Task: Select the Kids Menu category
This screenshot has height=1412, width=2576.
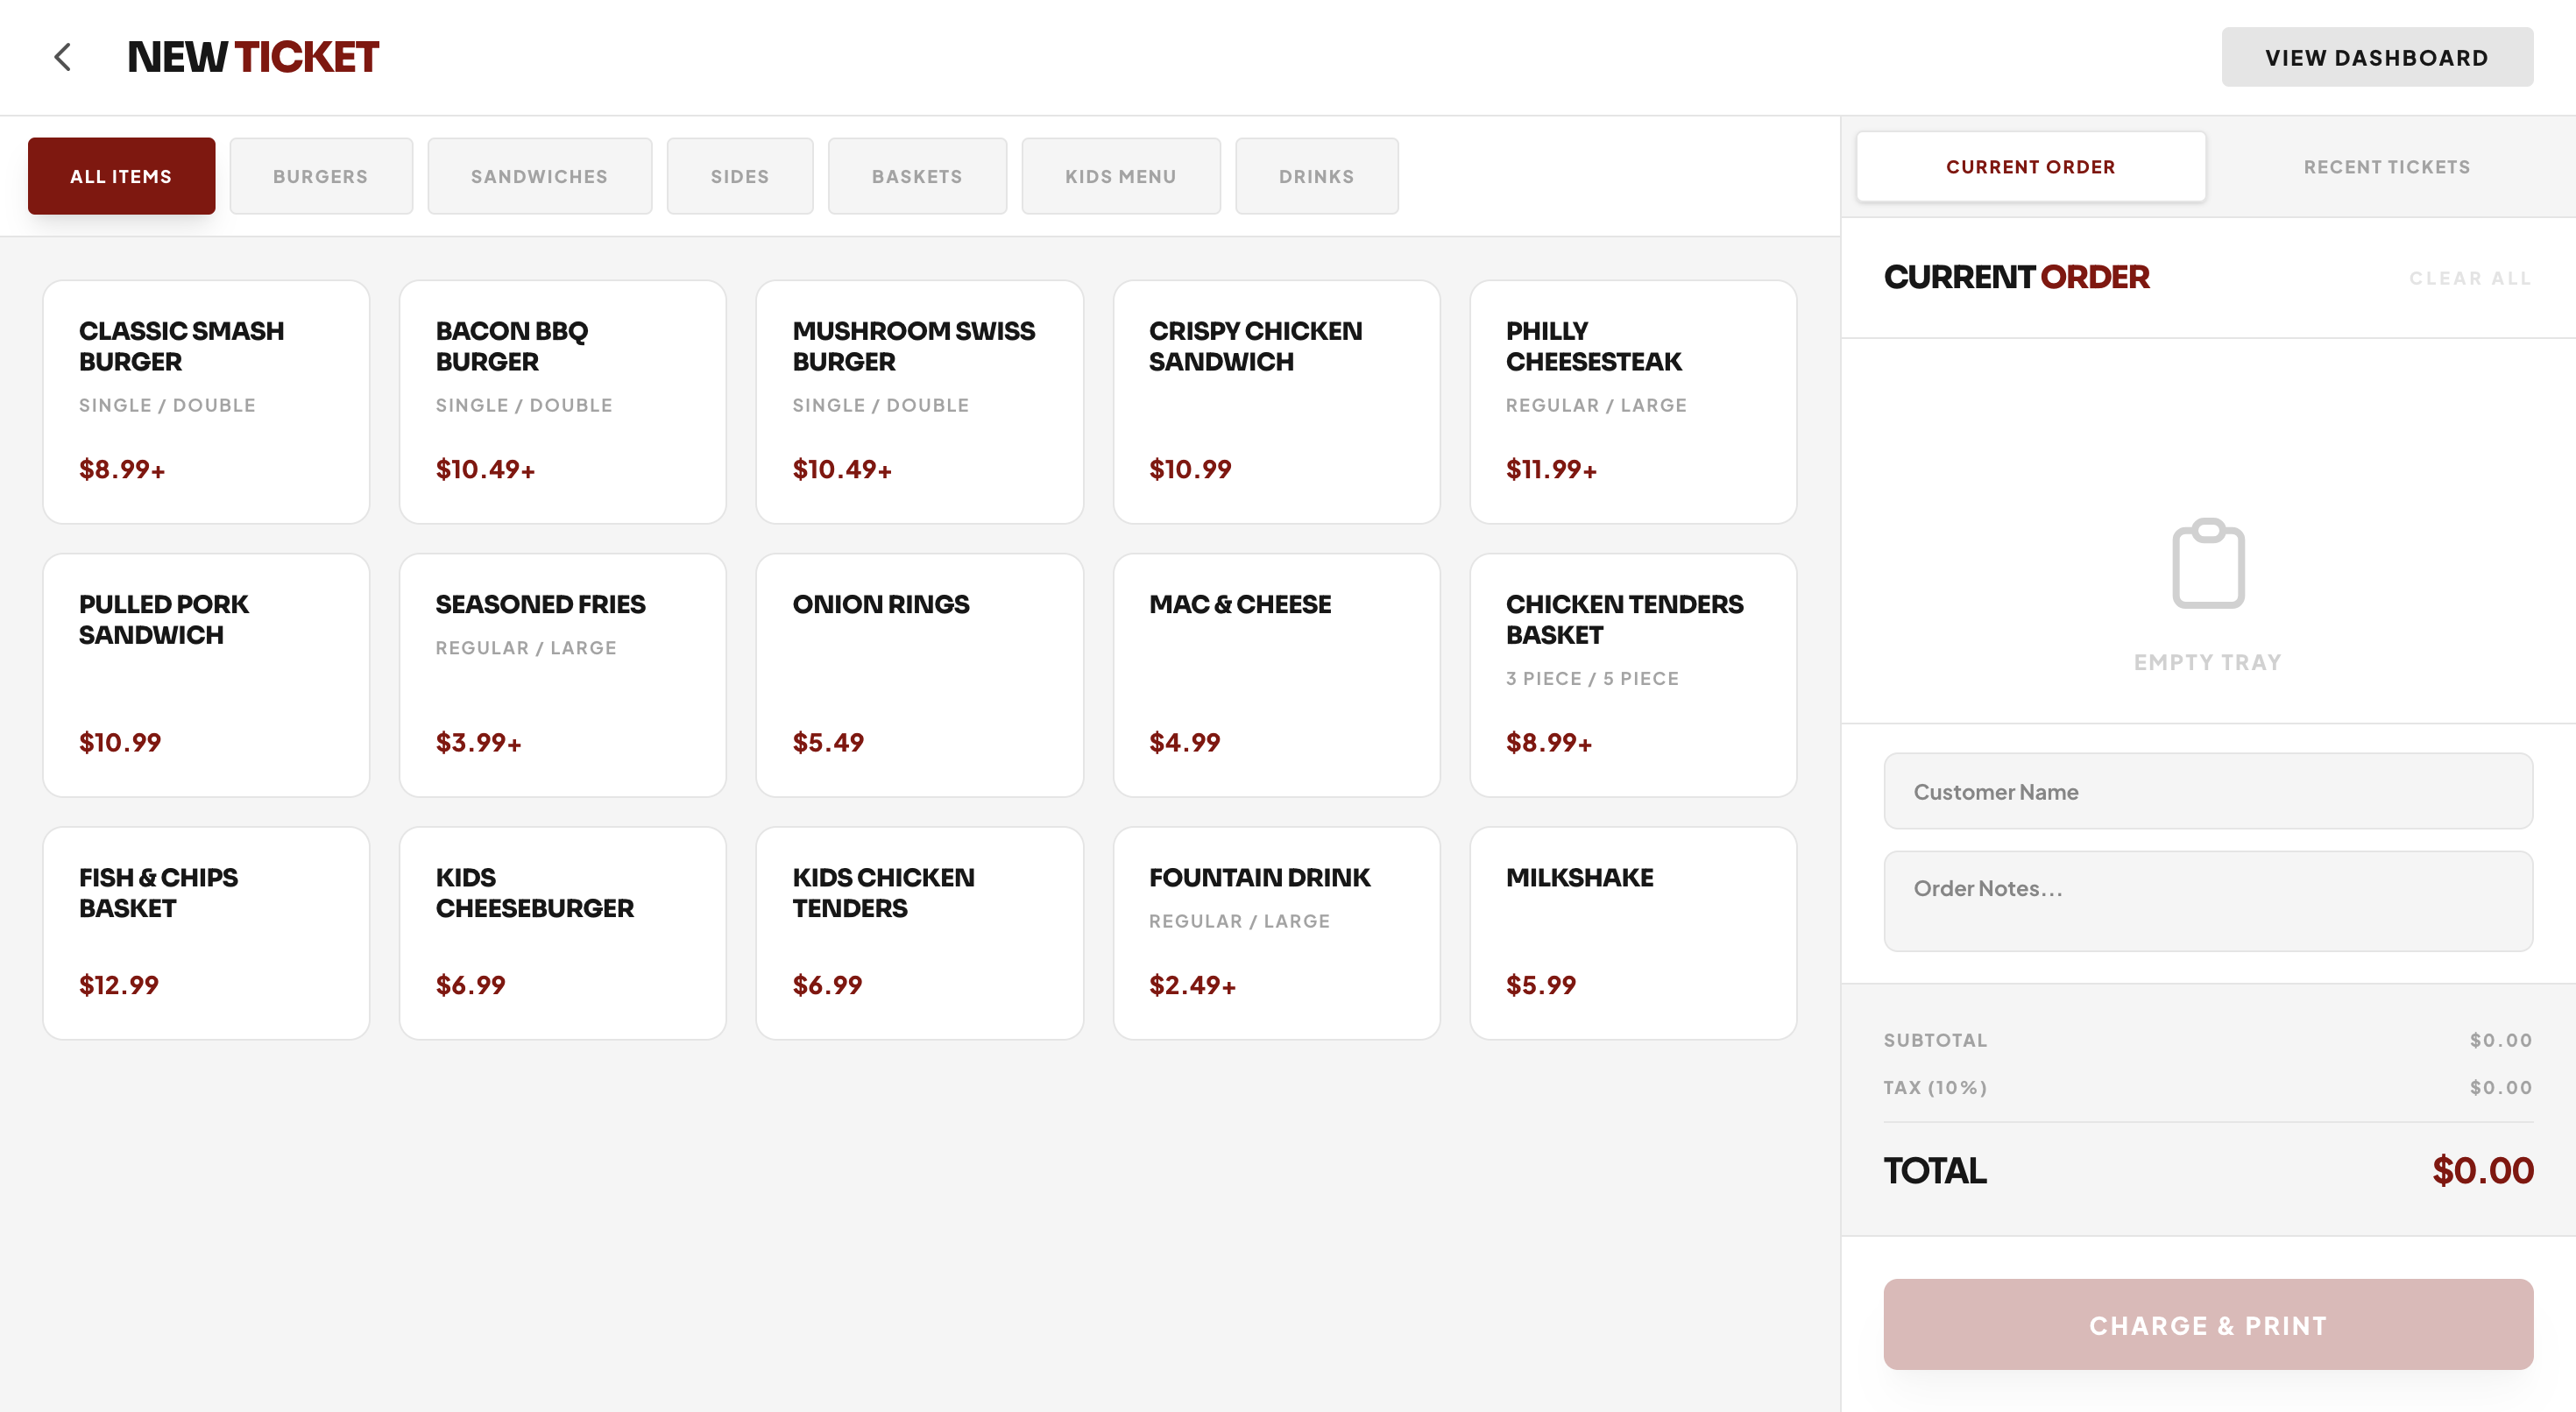Action: (1120, 175)
